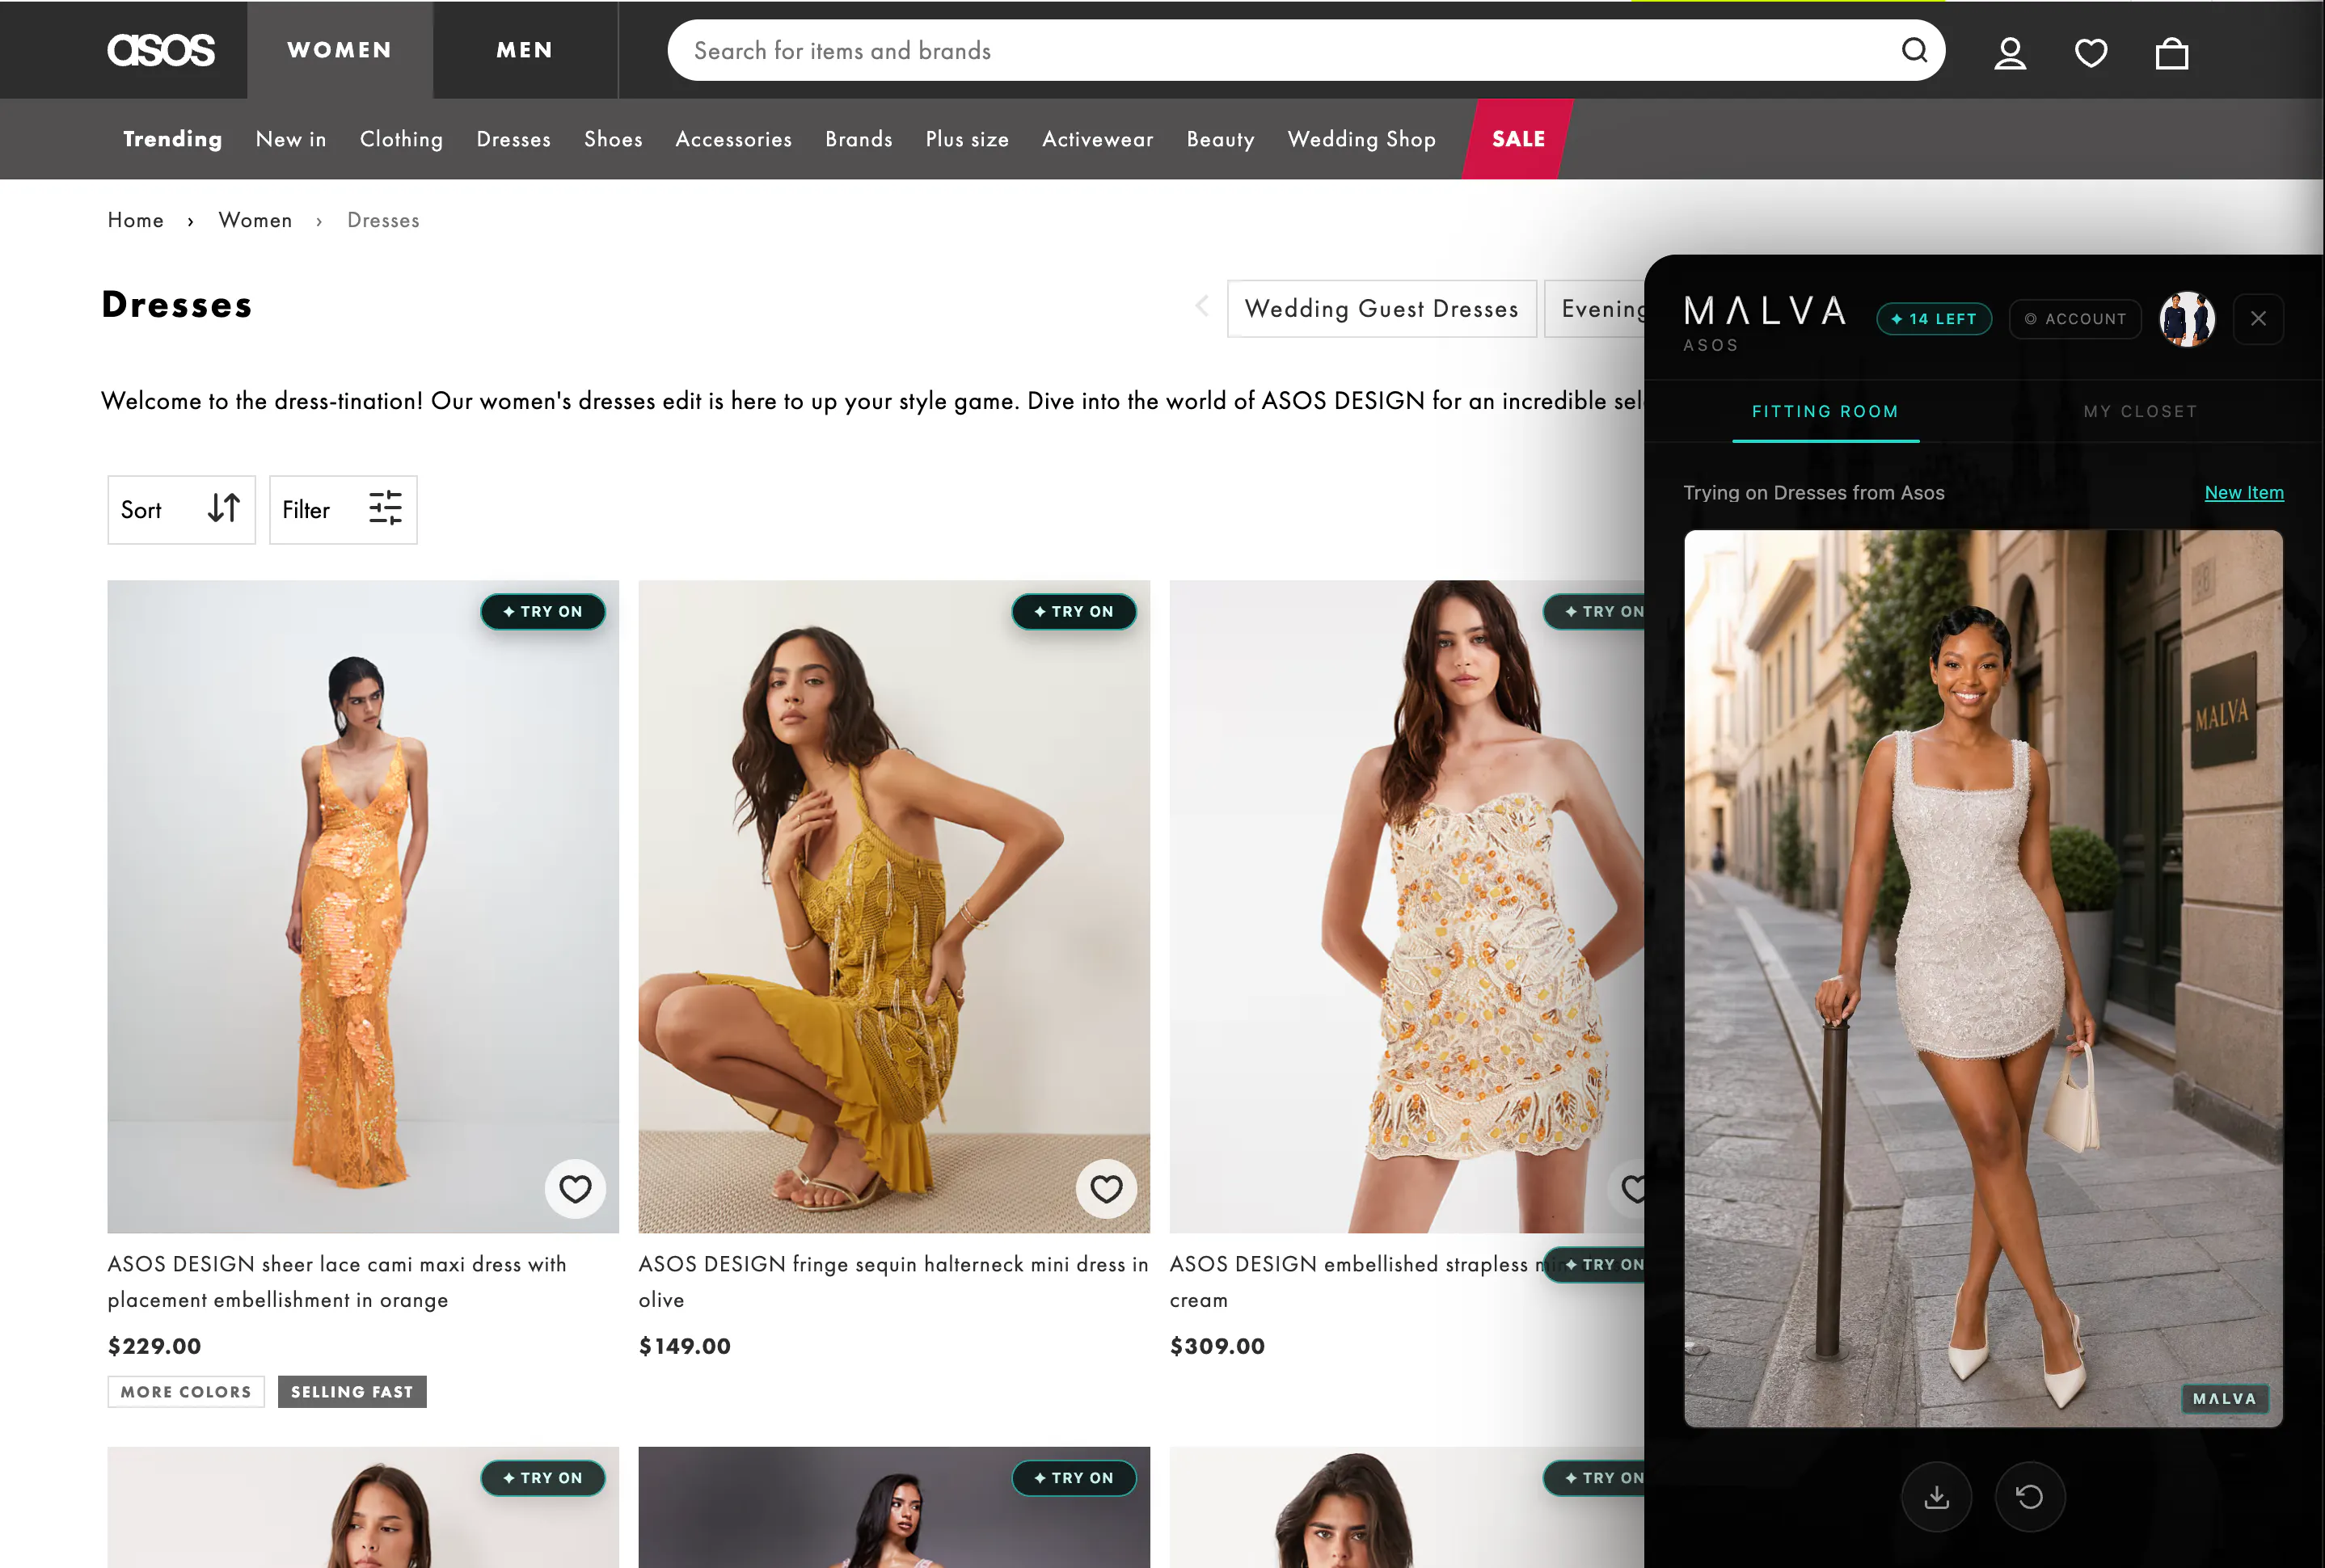2325x1568 pixels.
Task: Click Try On for orange maxi dress
Action: (543, 611)
